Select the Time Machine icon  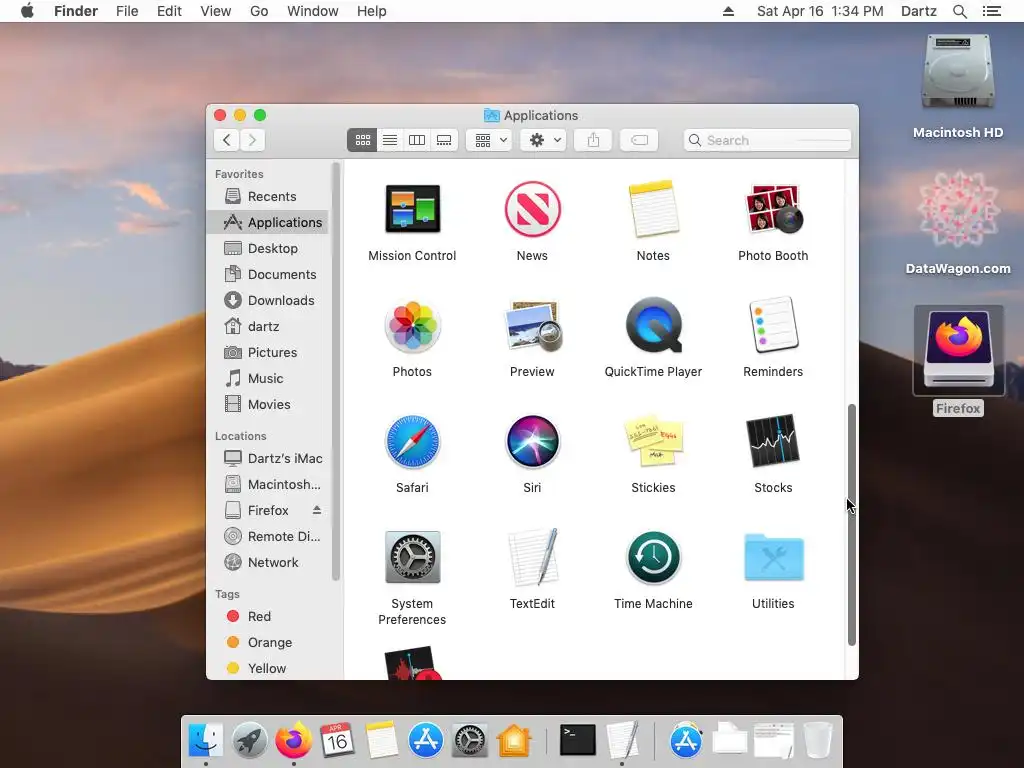(653, 557)
